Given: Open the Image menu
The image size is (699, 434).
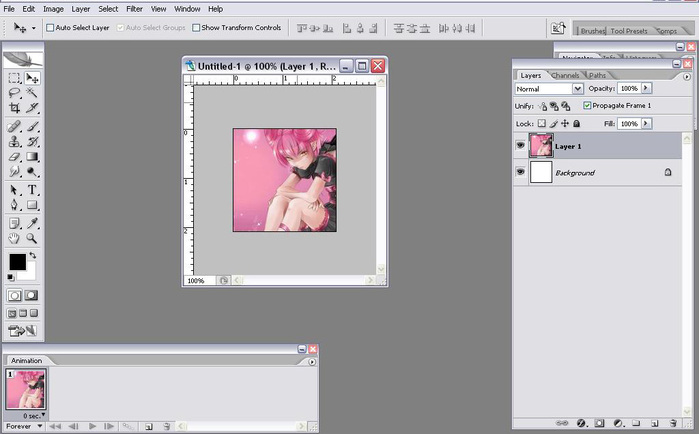Looking at the screenshot, I should tap(53, 9).
